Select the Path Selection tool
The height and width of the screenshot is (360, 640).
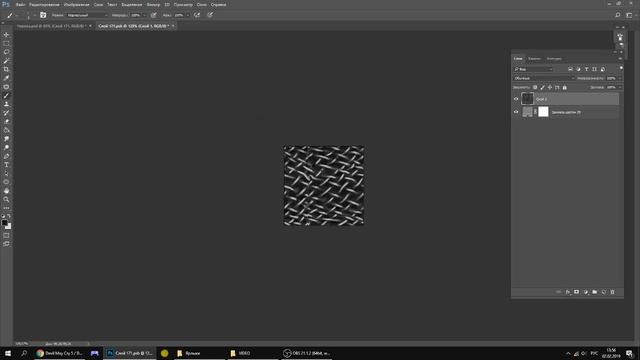coord(6,173)
